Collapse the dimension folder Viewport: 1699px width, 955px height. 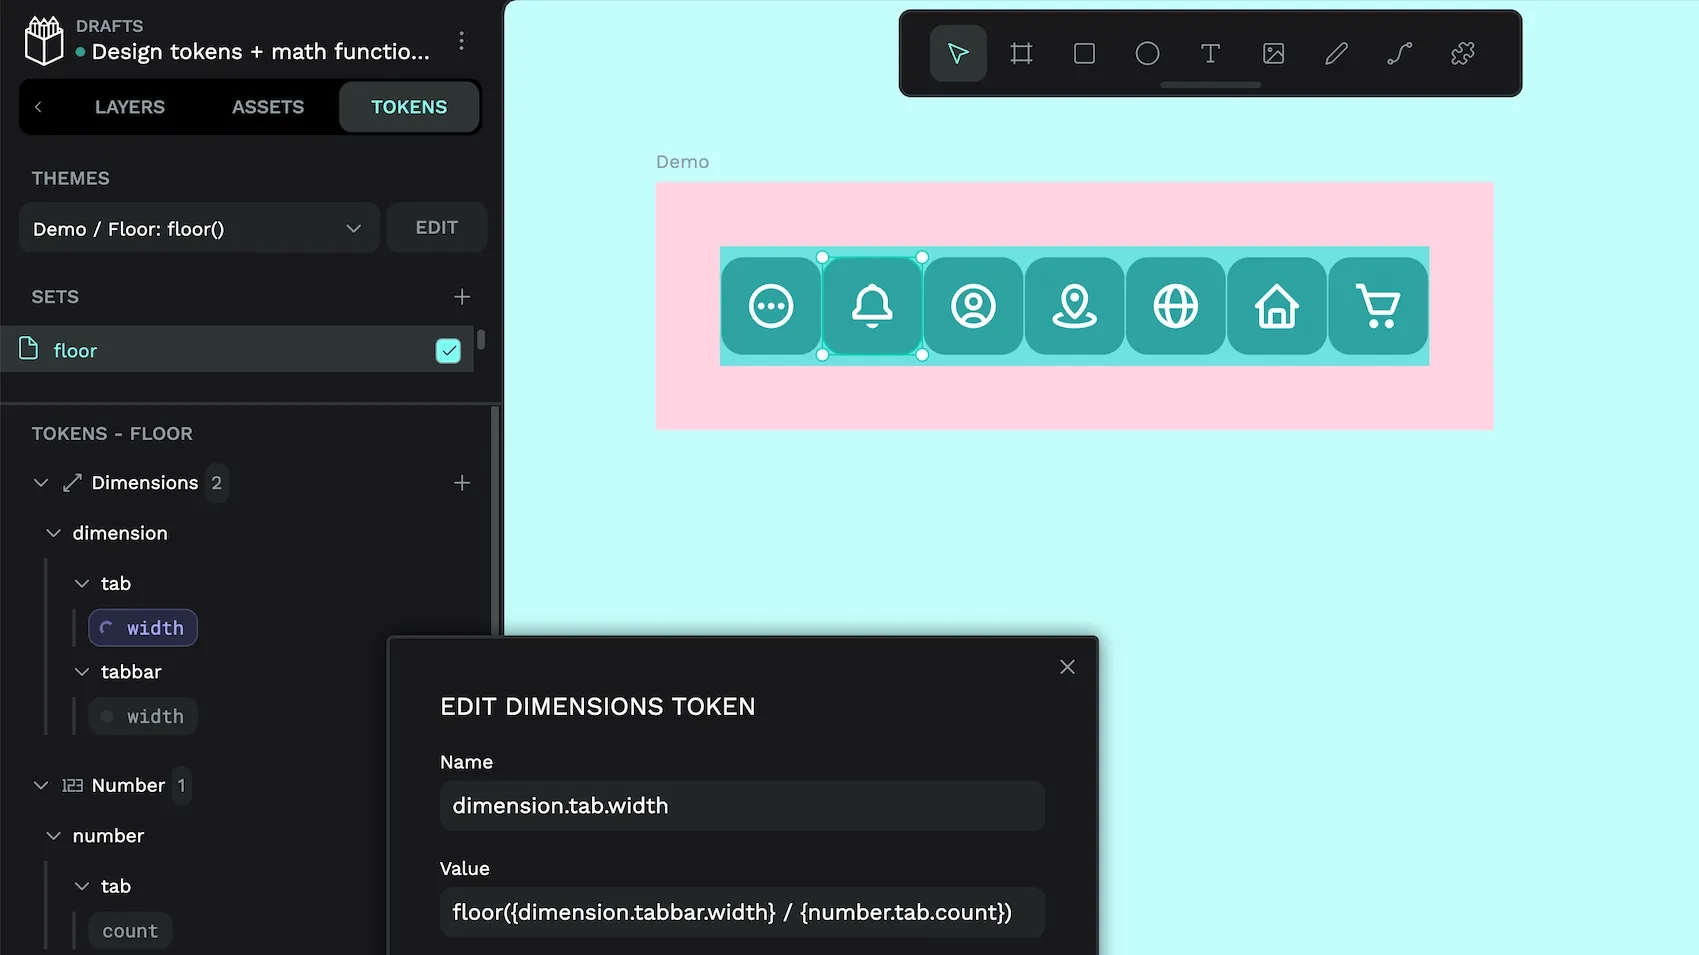[53, 533]
